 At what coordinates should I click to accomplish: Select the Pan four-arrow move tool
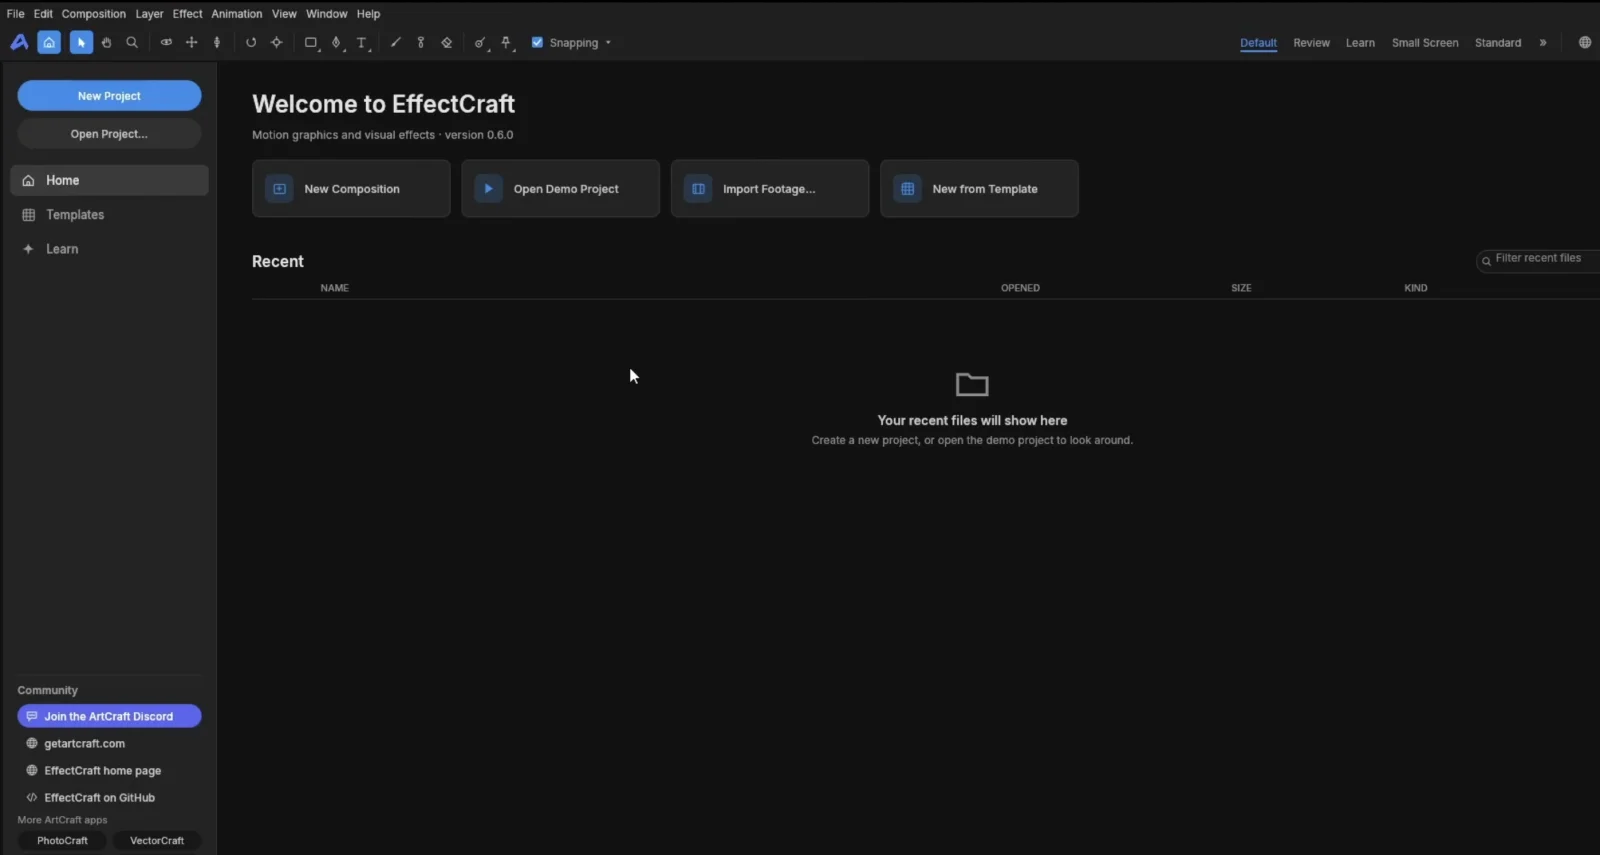point(192,42)
